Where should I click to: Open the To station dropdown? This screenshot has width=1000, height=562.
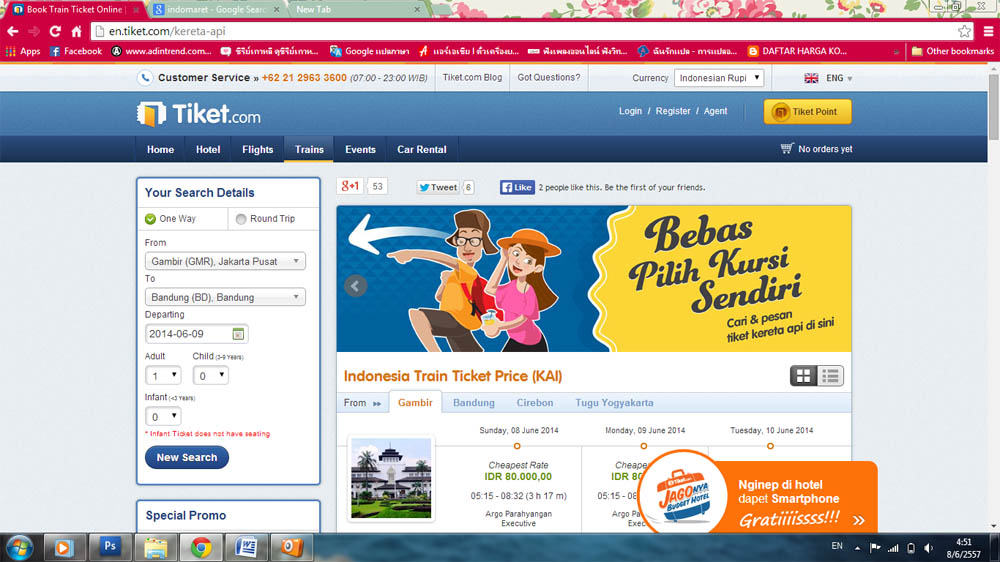[225, 297]
